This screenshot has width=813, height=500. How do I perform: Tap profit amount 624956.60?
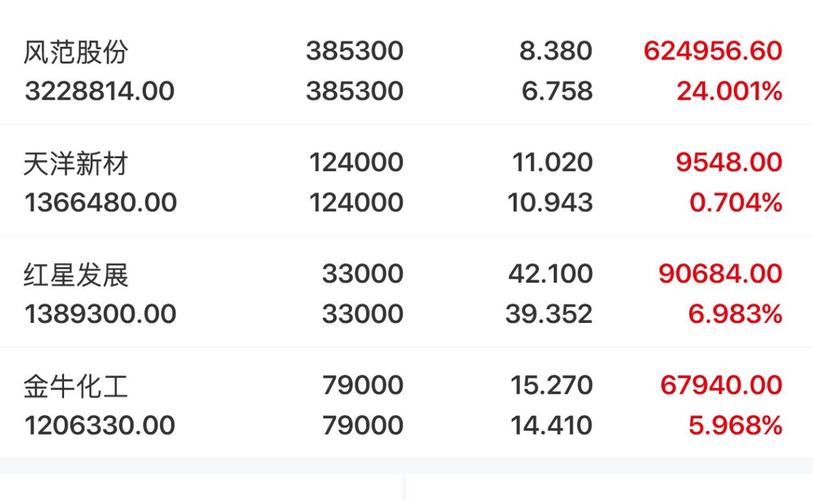713,51
